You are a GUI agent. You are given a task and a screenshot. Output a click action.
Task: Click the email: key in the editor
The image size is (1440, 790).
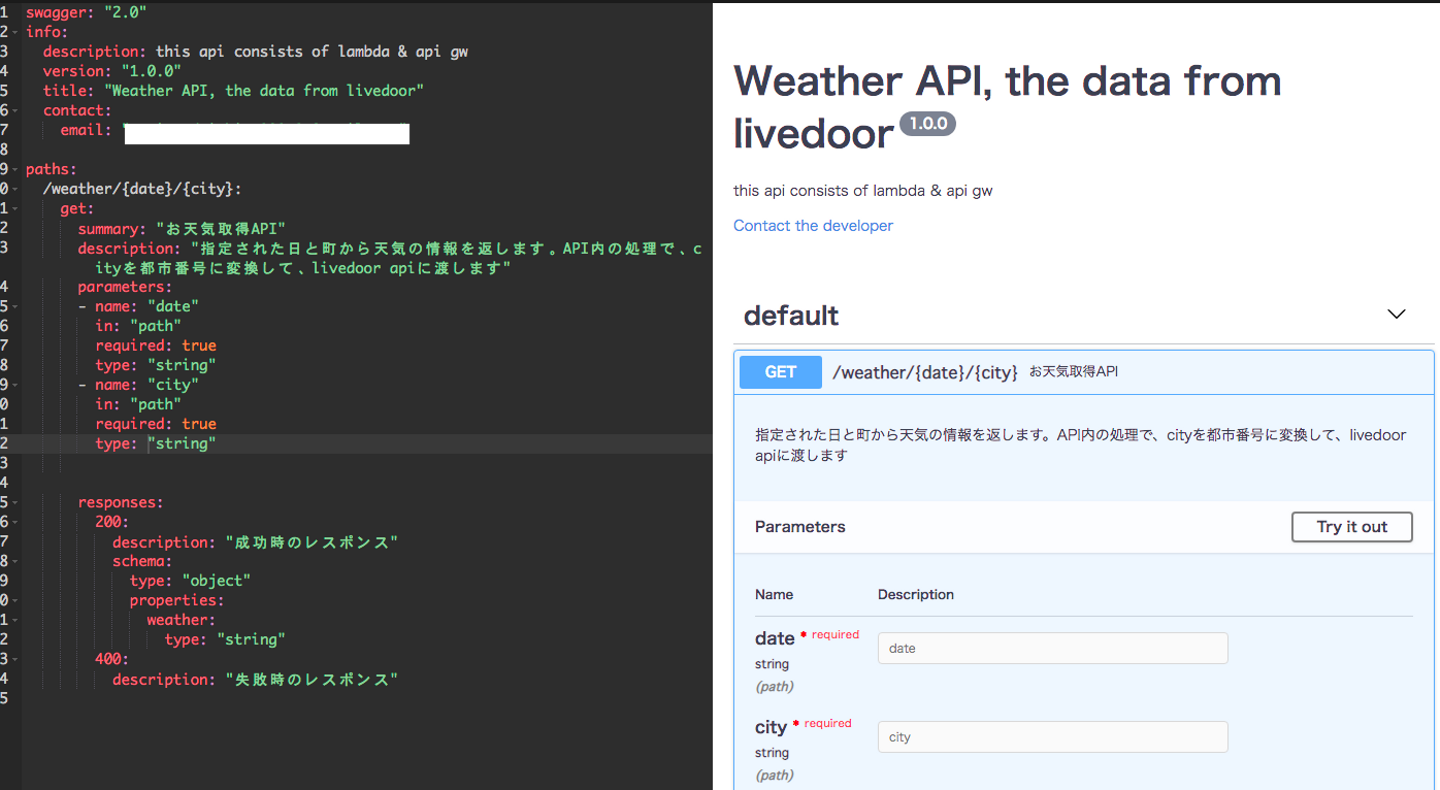click(86, 130)
